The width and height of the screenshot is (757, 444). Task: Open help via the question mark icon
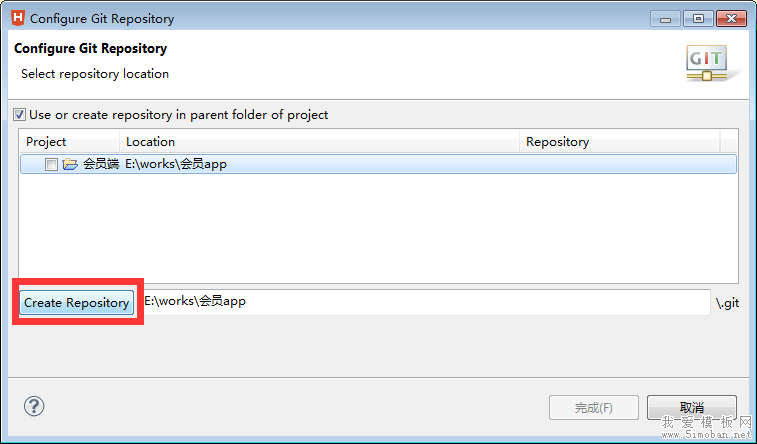34,405
